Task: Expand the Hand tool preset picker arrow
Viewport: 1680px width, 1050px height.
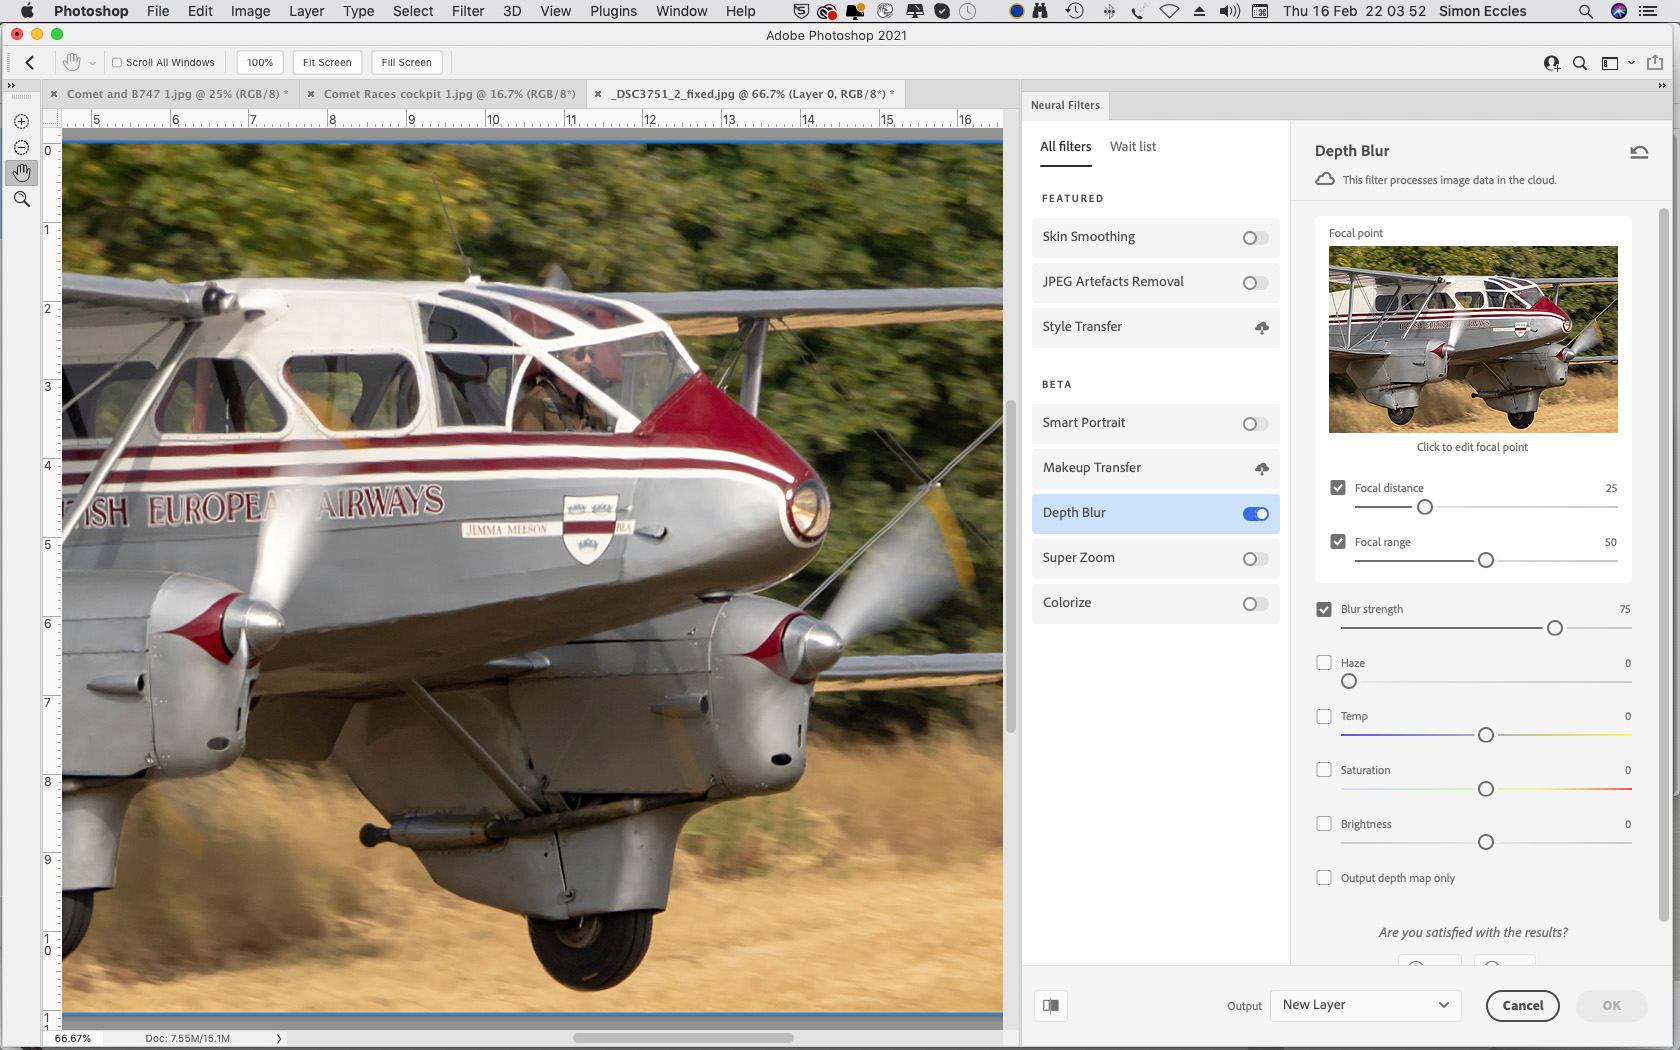Action: click(92, 63)
